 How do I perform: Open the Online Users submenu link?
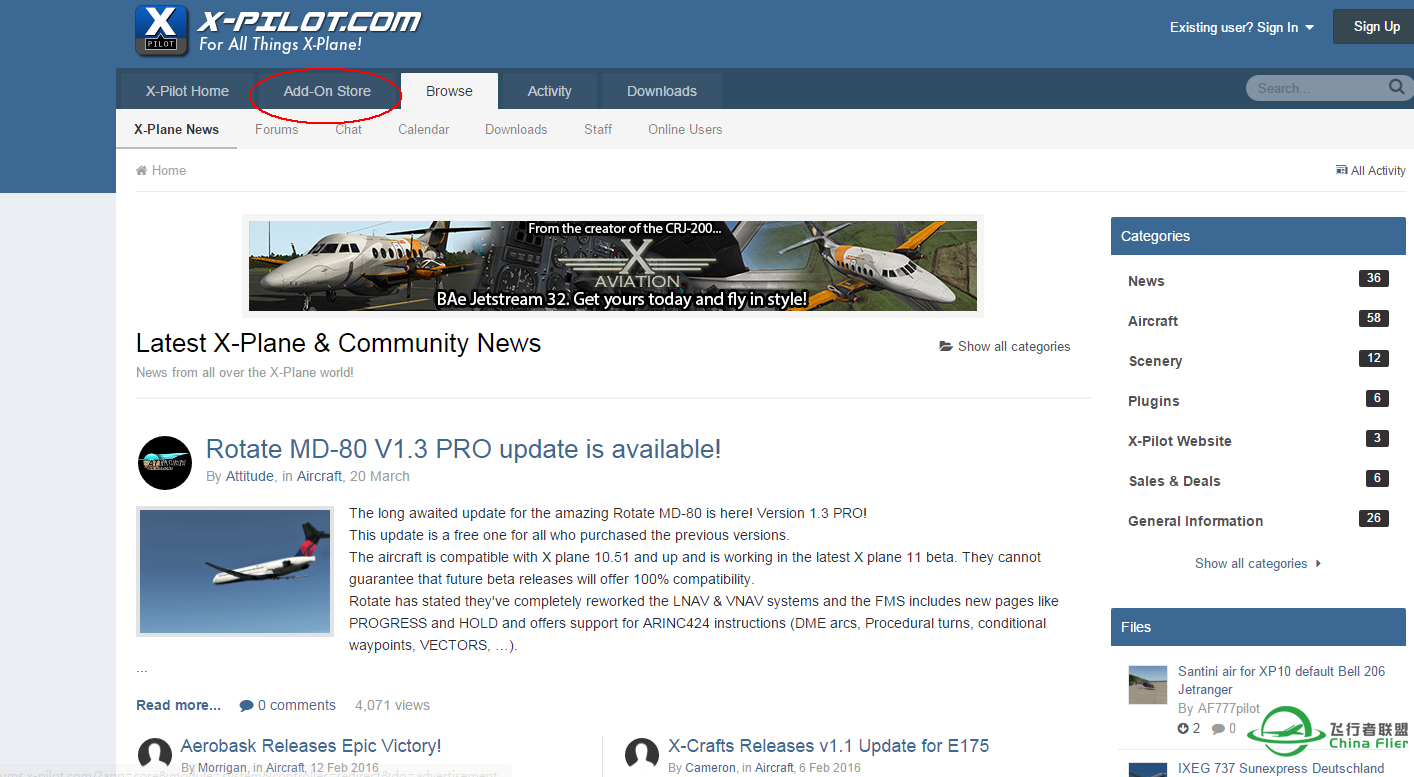(685, 130)
